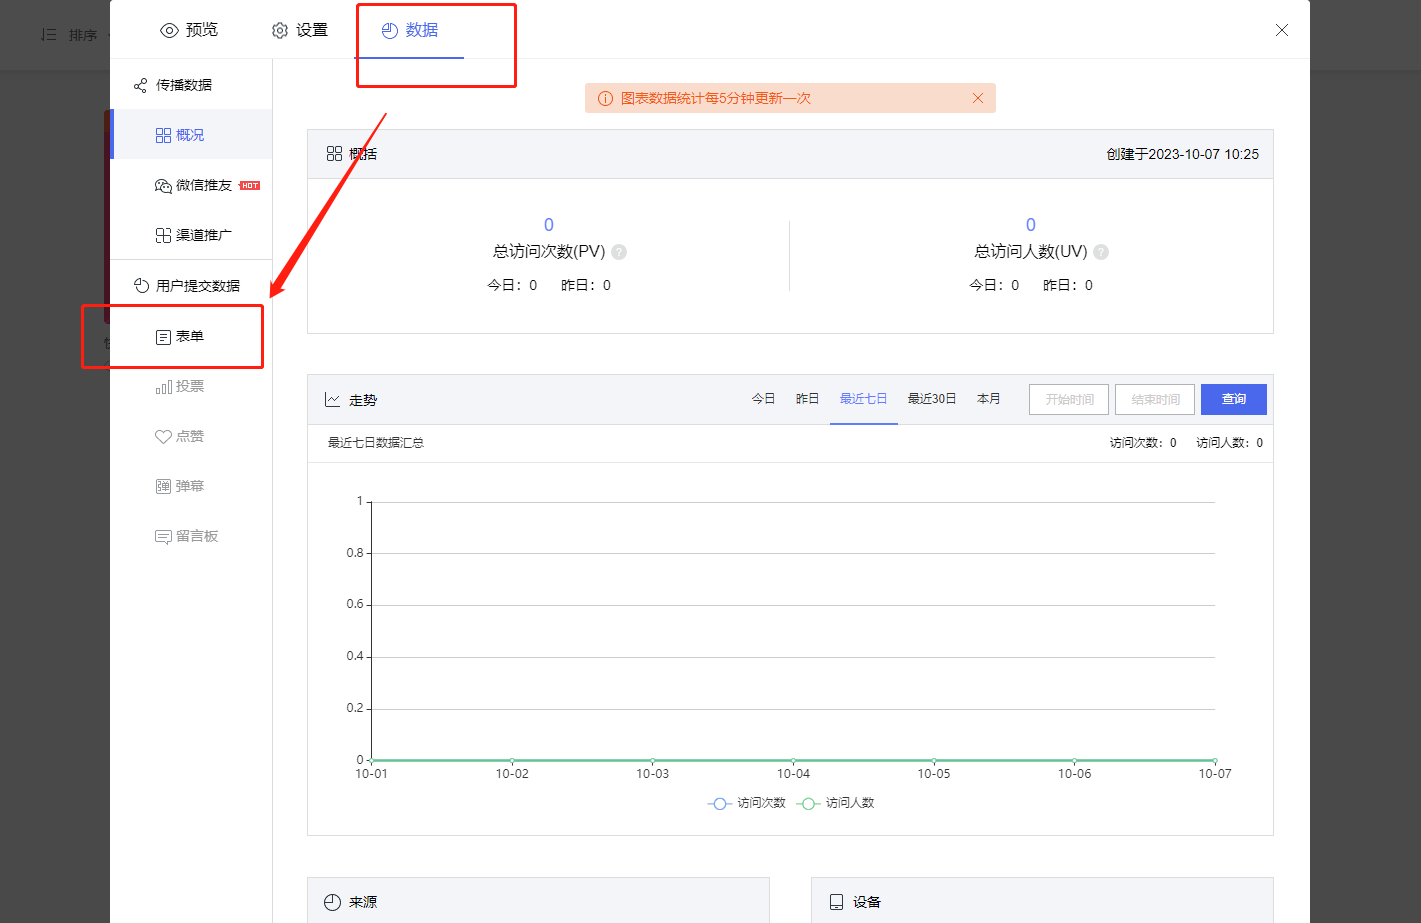The image size is (1421, 923).
Task: Select the 数据 data tab
Action: coord(410,30)
